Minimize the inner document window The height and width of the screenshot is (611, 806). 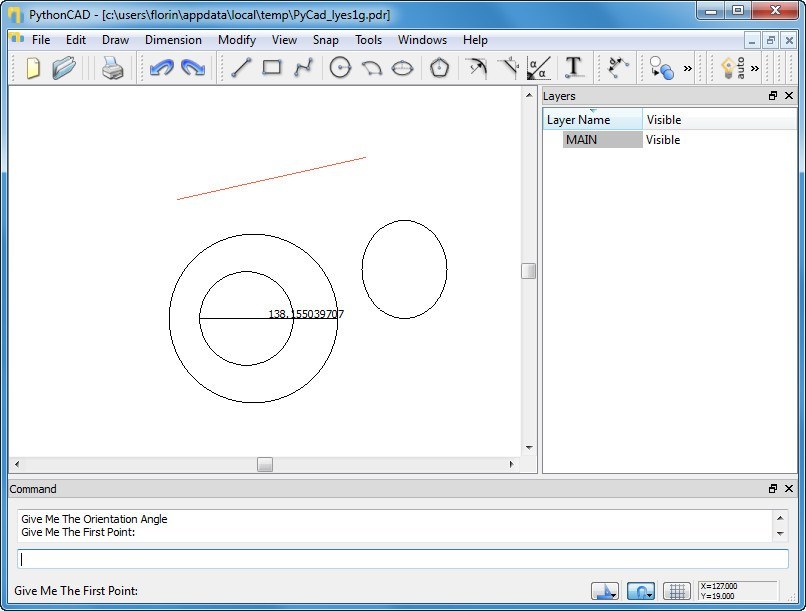(752, 41)
